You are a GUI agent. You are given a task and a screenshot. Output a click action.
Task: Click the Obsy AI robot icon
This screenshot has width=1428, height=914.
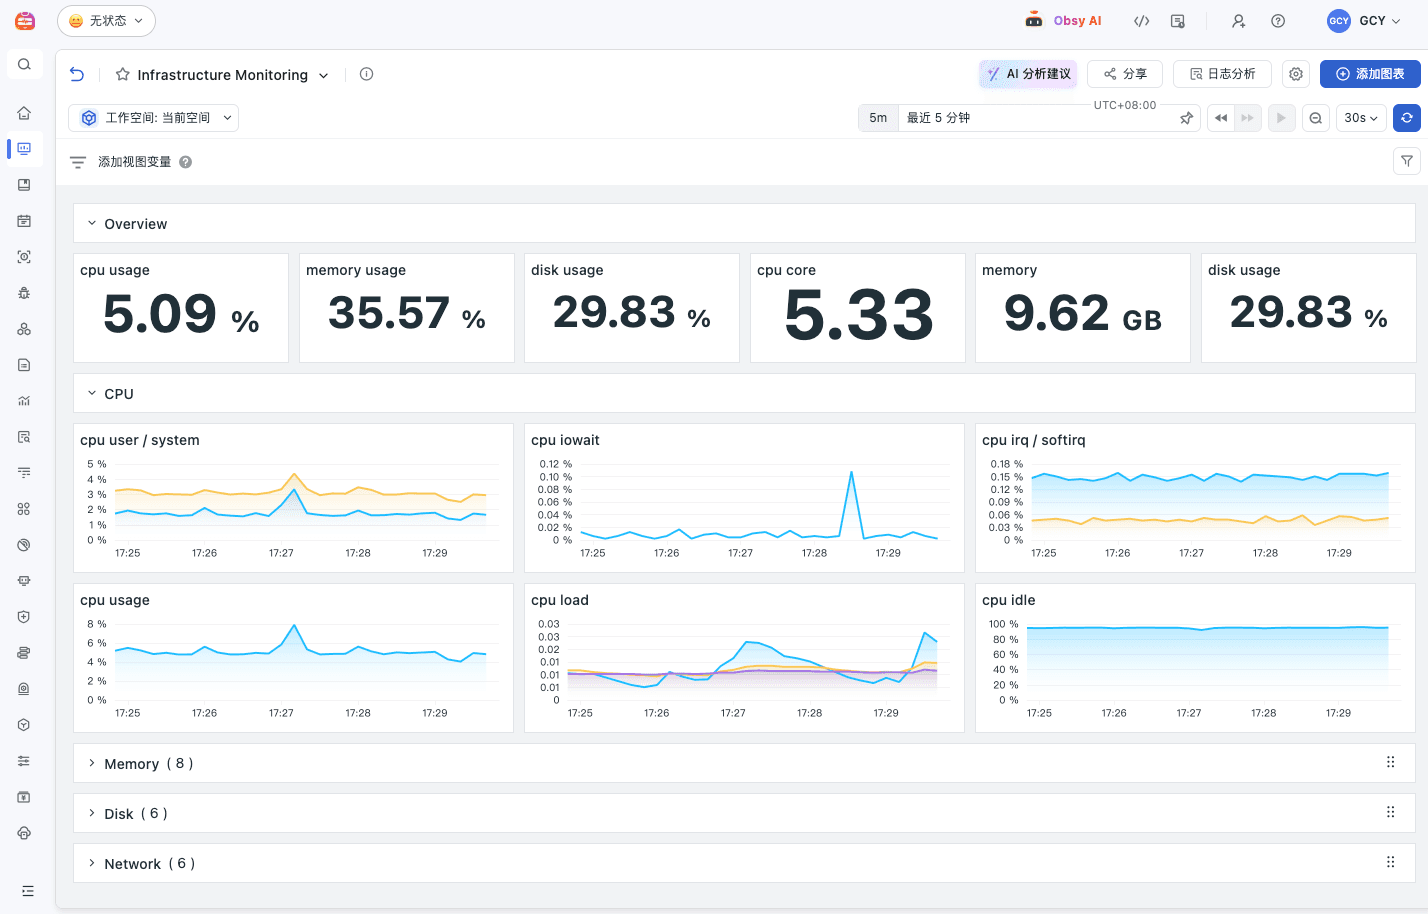[1034, 20]
